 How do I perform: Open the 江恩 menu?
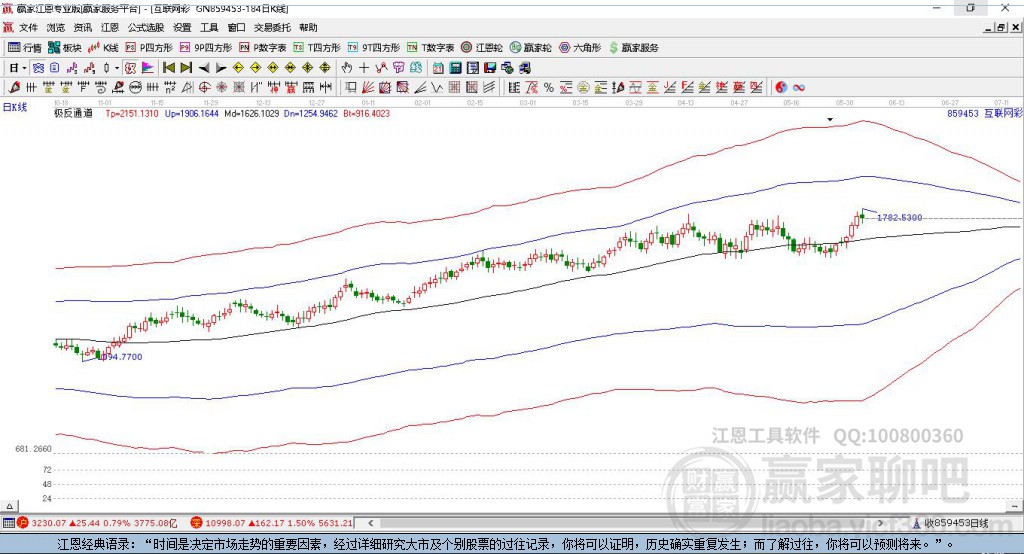click(110, 27)
